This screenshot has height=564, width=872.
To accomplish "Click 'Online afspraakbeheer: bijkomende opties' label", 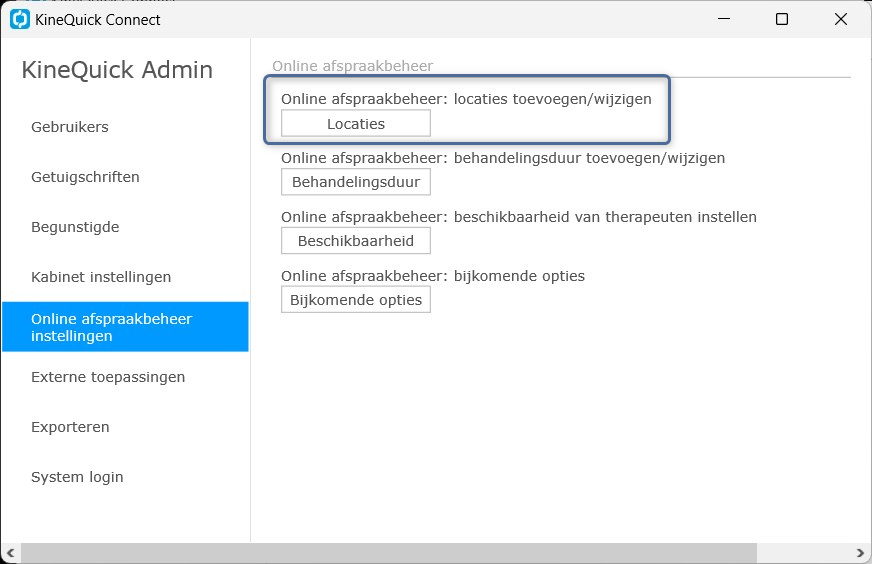I will click(433, 276).
